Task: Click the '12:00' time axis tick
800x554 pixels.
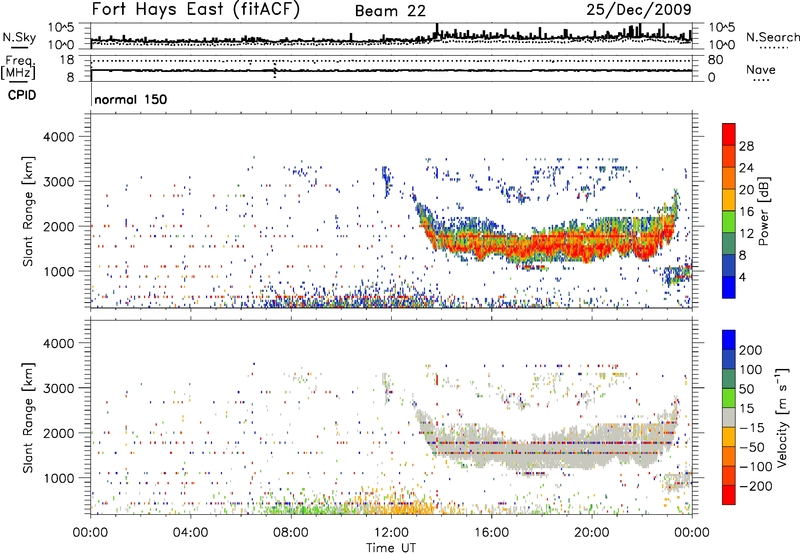Action: [391, 533]
